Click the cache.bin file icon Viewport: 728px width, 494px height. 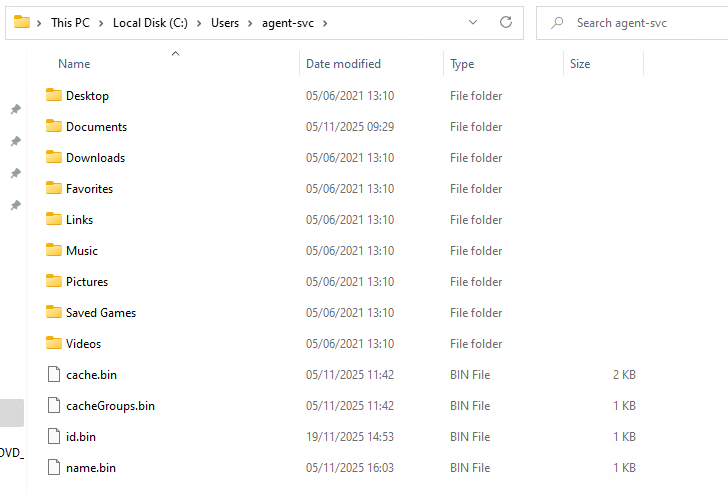[x=54, y=375]
